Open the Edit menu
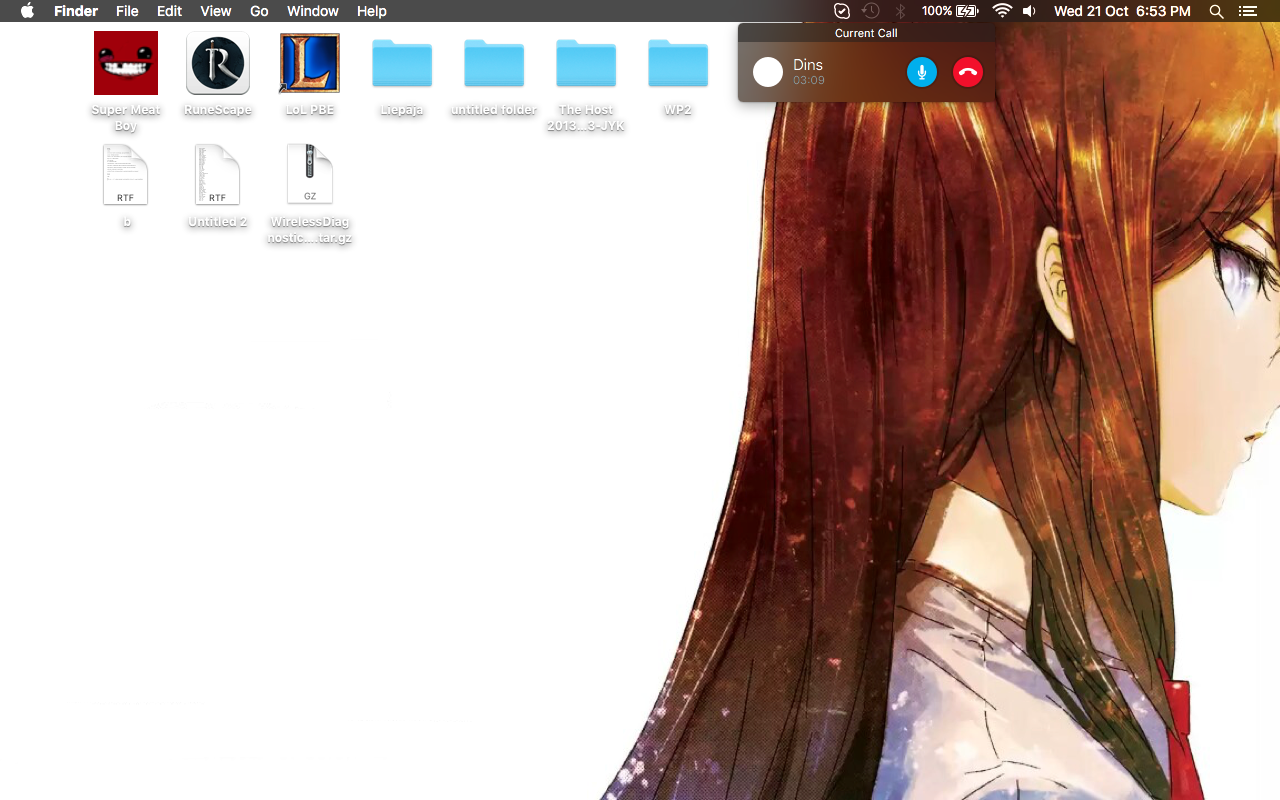The height and width of the screenshot is (800, 1280). click(x=169, y=11)
